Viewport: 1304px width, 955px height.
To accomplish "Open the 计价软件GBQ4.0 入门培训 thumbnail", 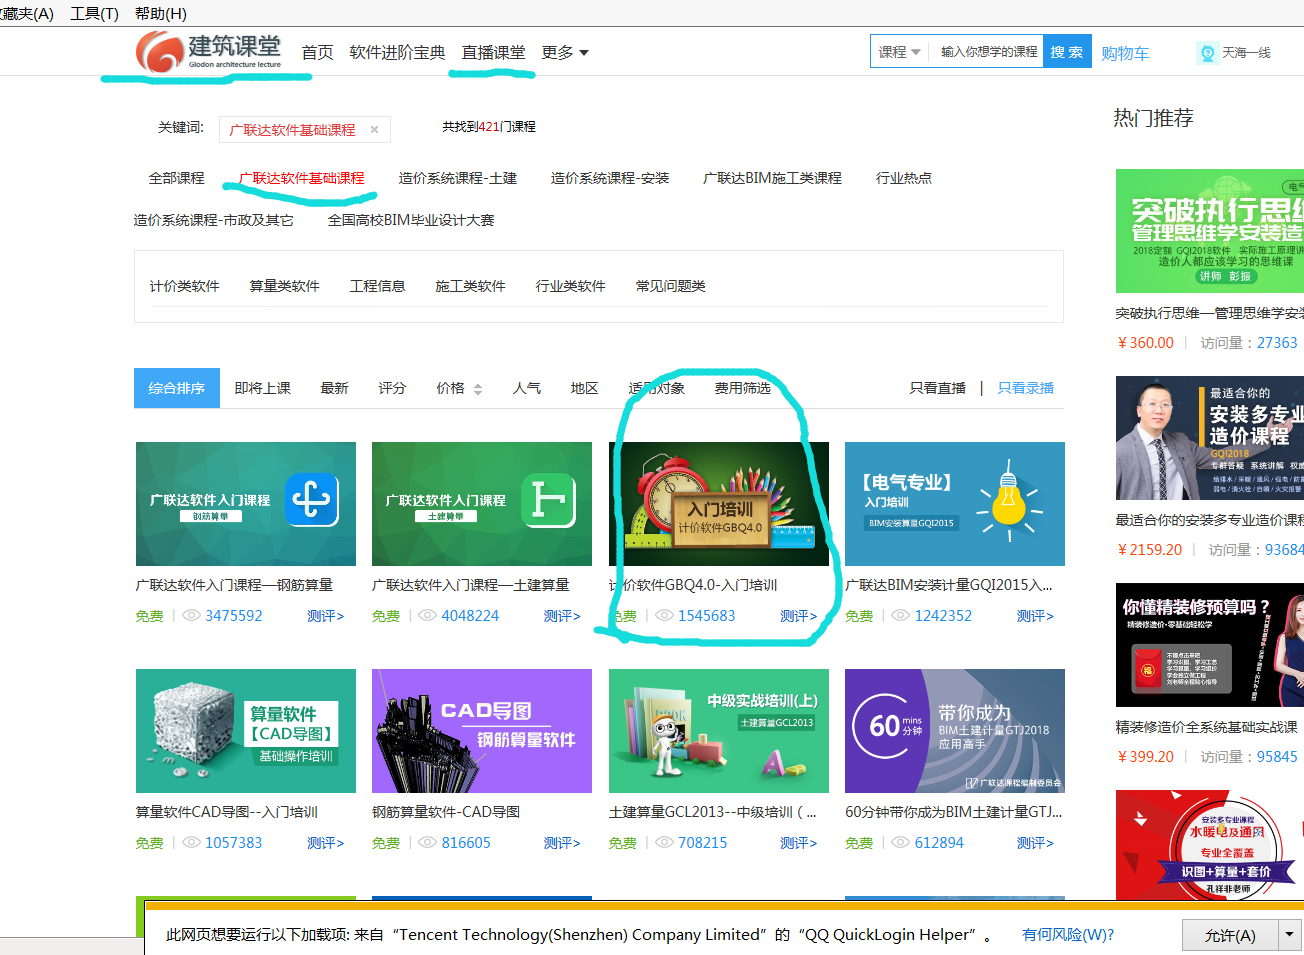I will (719, 504).
